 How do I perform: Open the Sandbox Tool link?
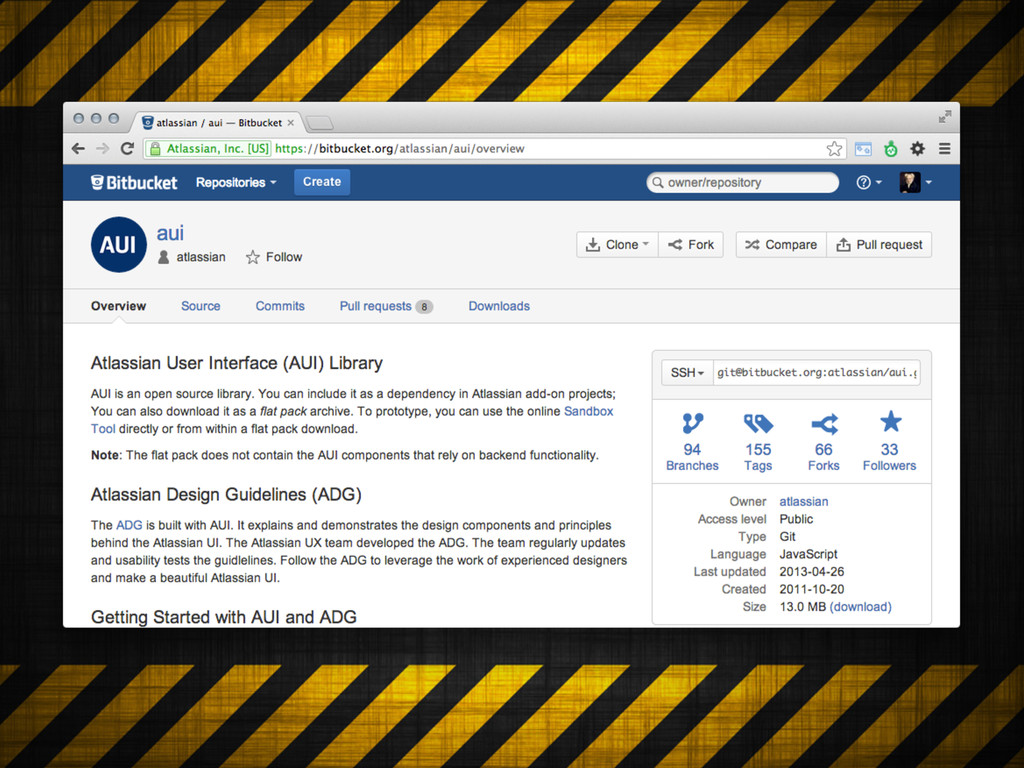coord(588,411)
